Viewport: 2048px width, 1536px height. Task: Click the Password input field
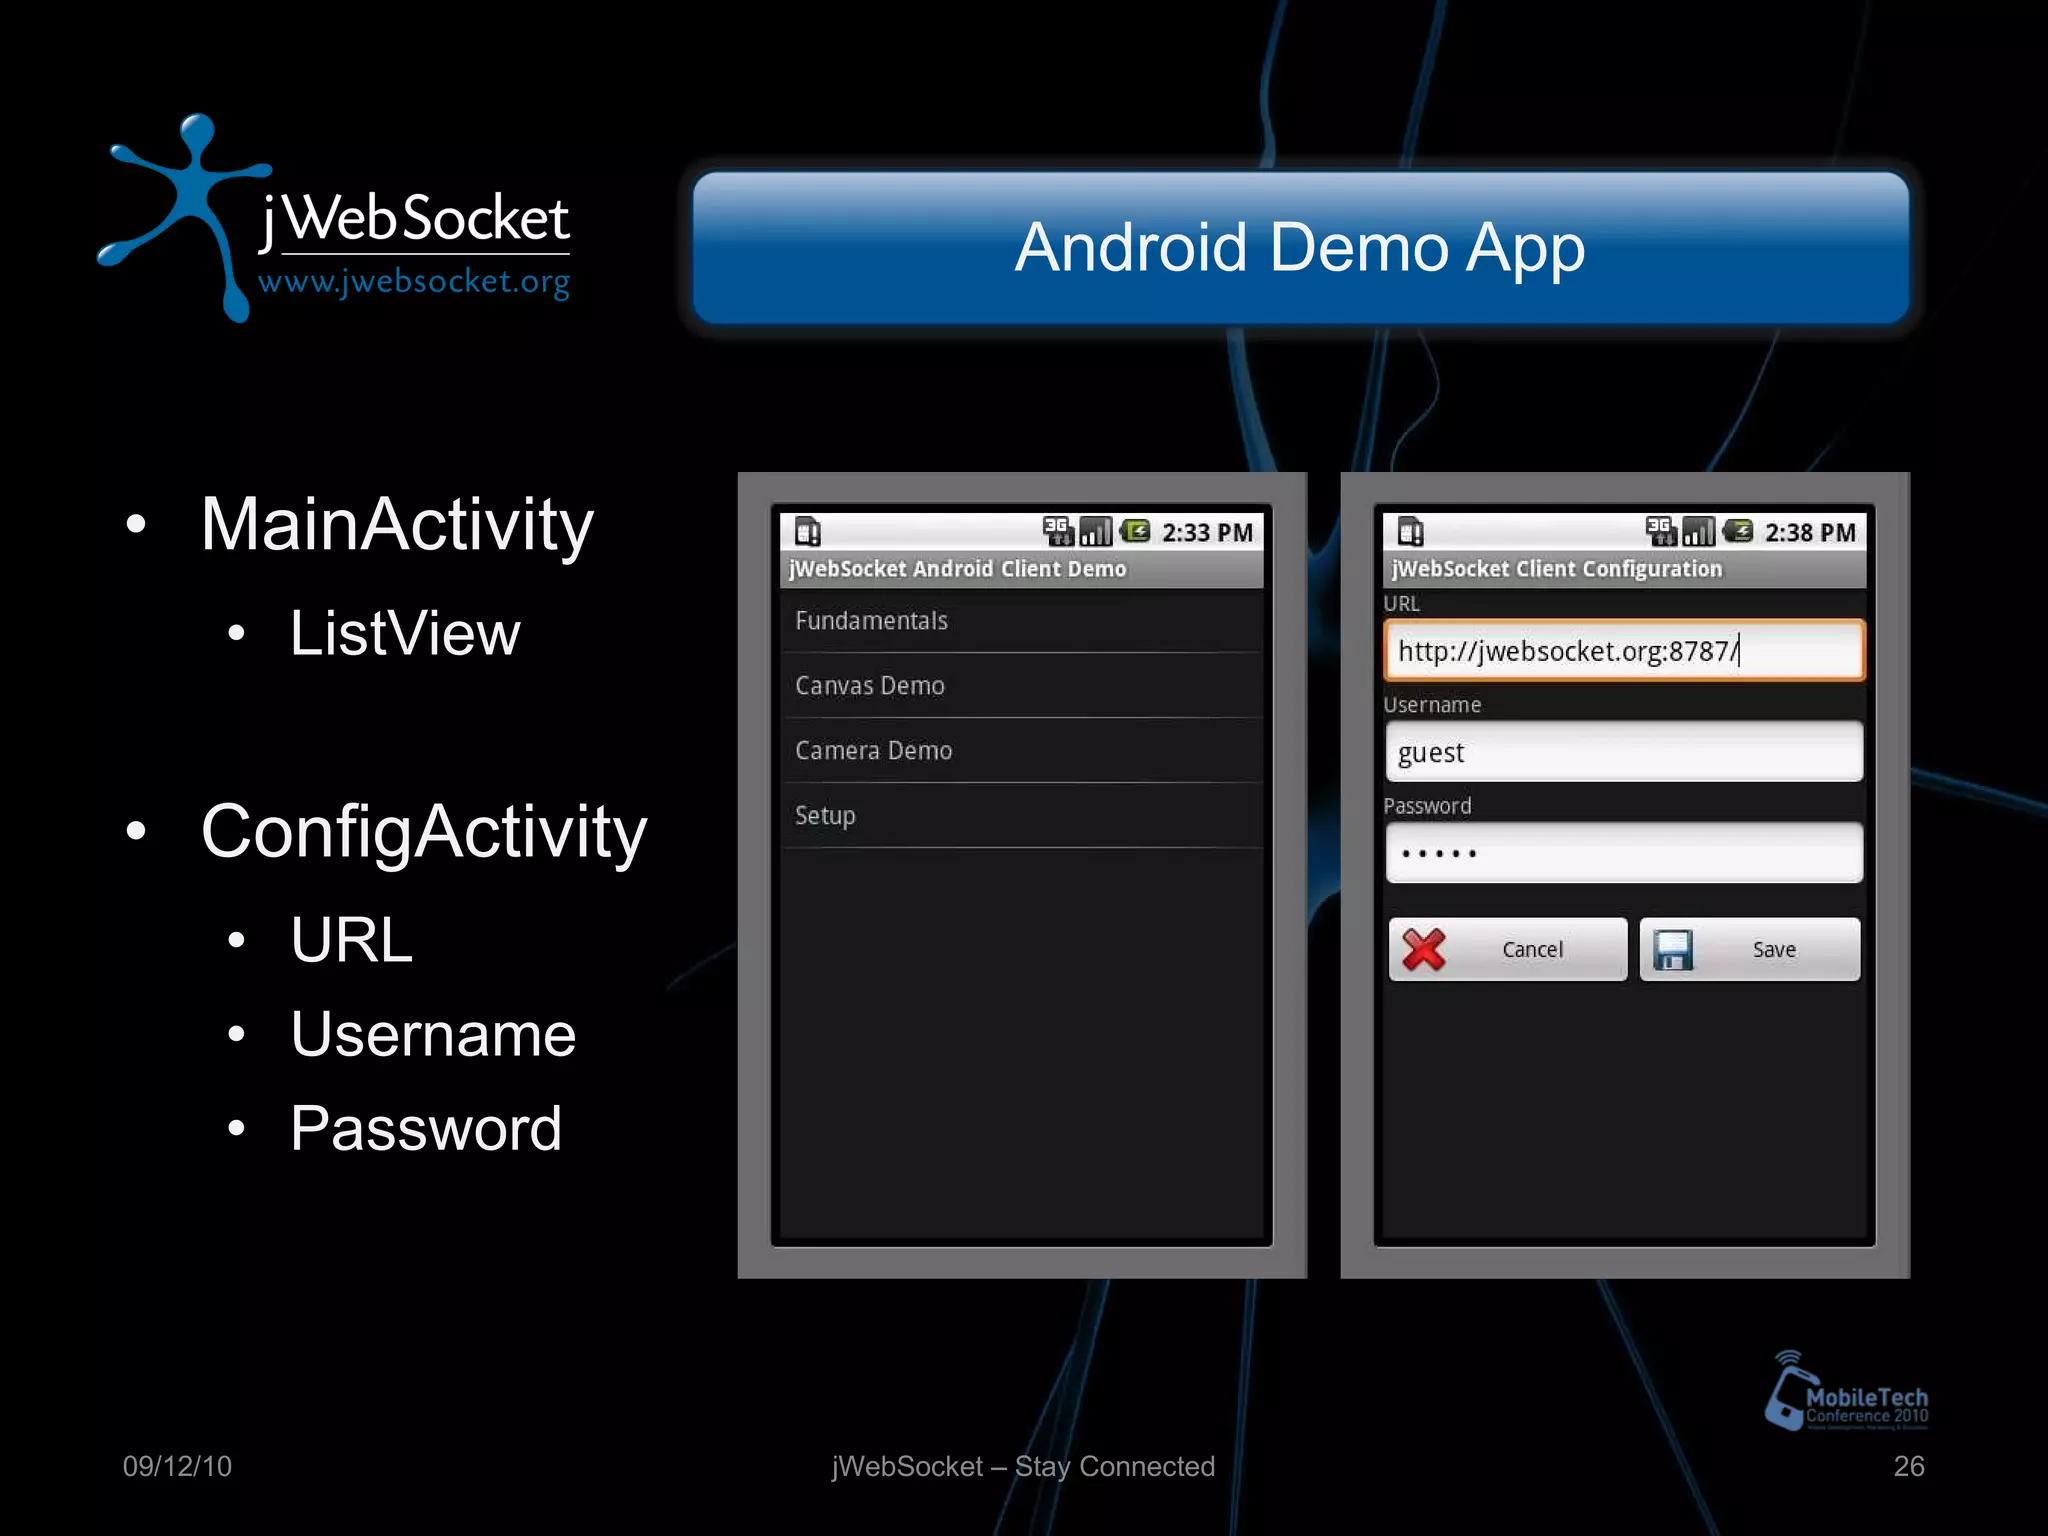[1624, 853]
